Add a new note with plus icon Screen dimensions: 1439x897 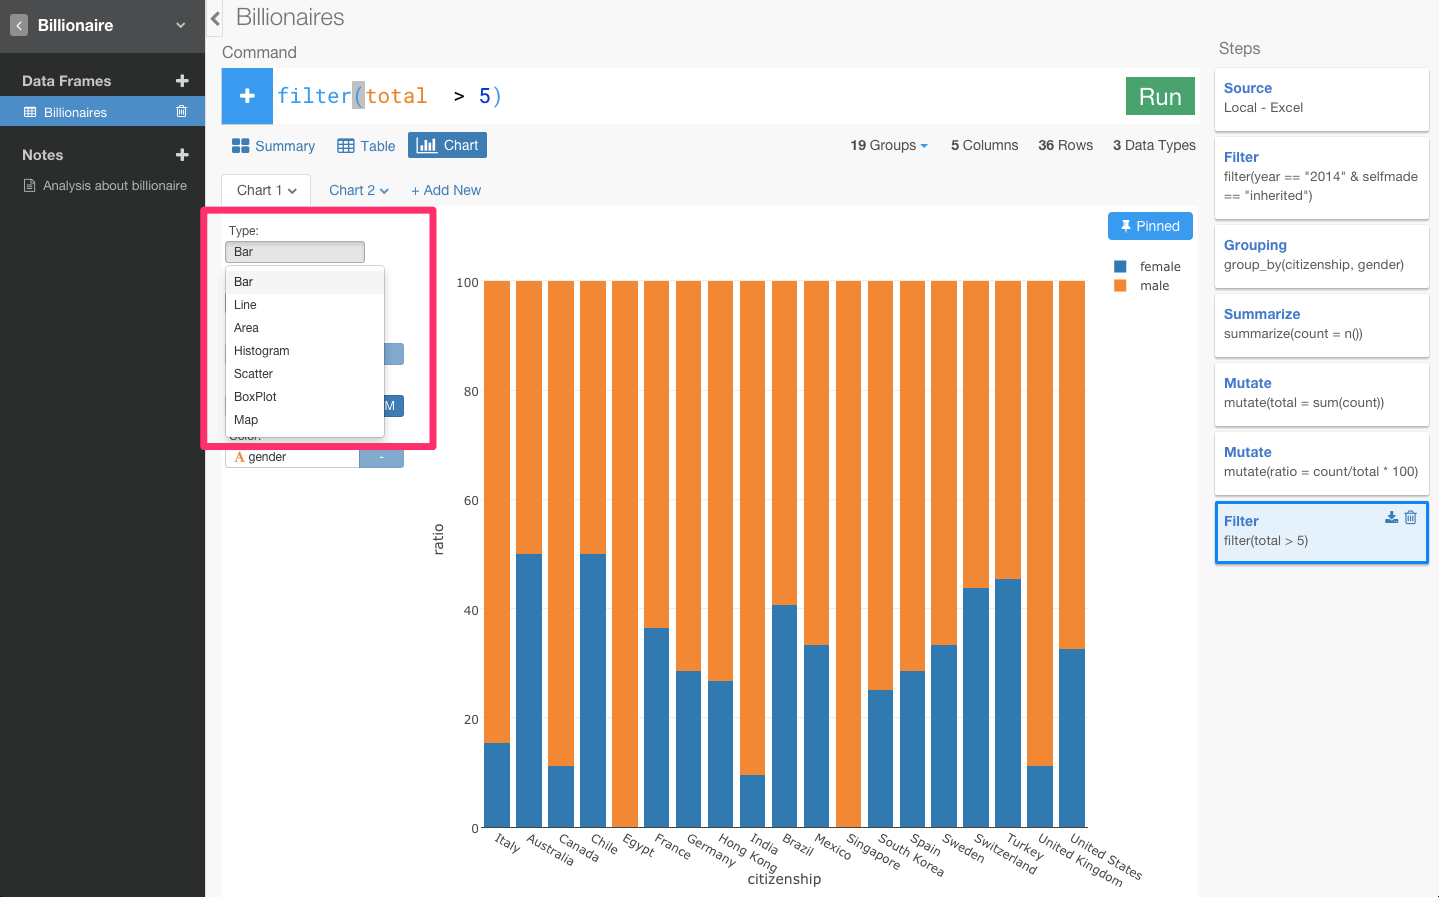point(182,155)
